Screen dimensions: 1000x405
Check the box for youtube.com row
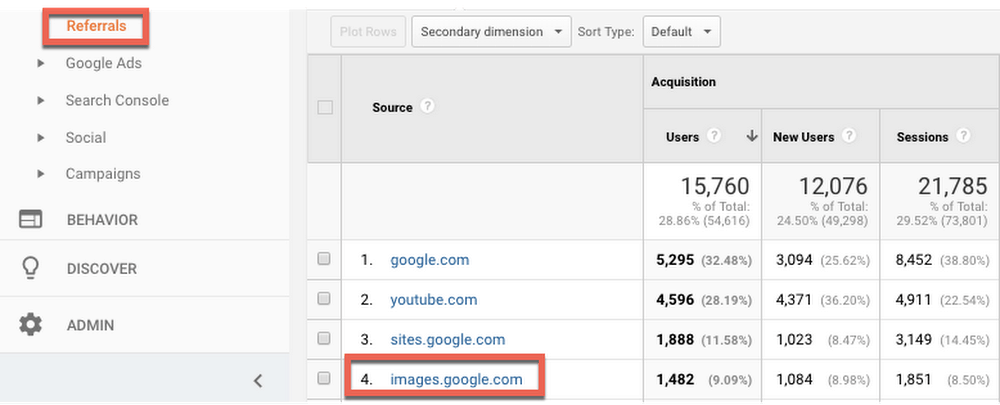324,299
